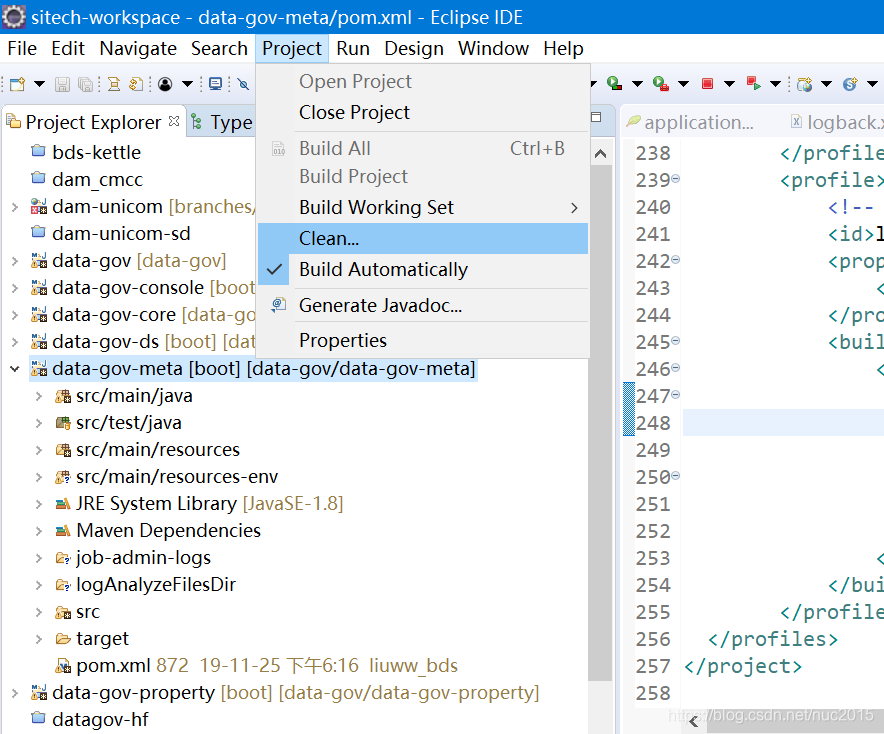884x734 pixels.
Task: Click line number 256 in the editor gutter
Action: pos(653,639)
